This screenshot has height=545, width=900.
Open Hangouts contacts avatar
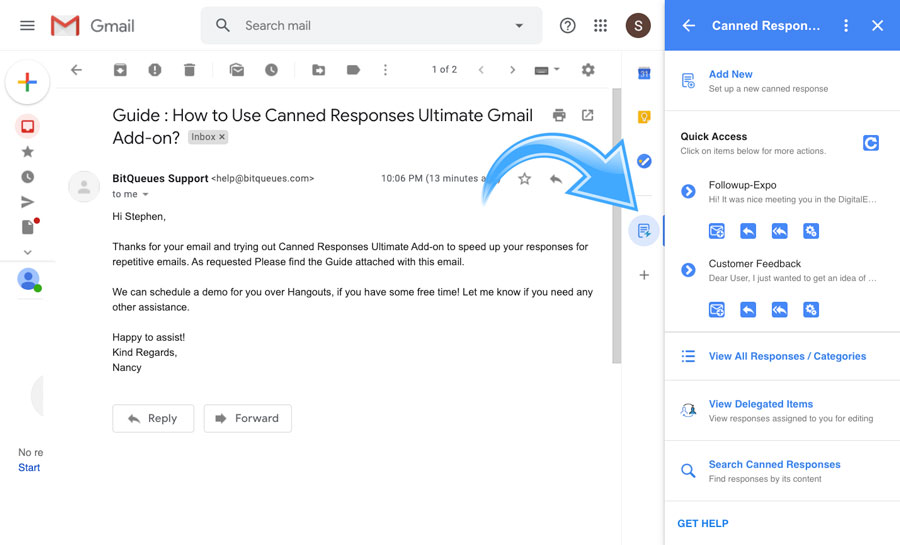28,280
